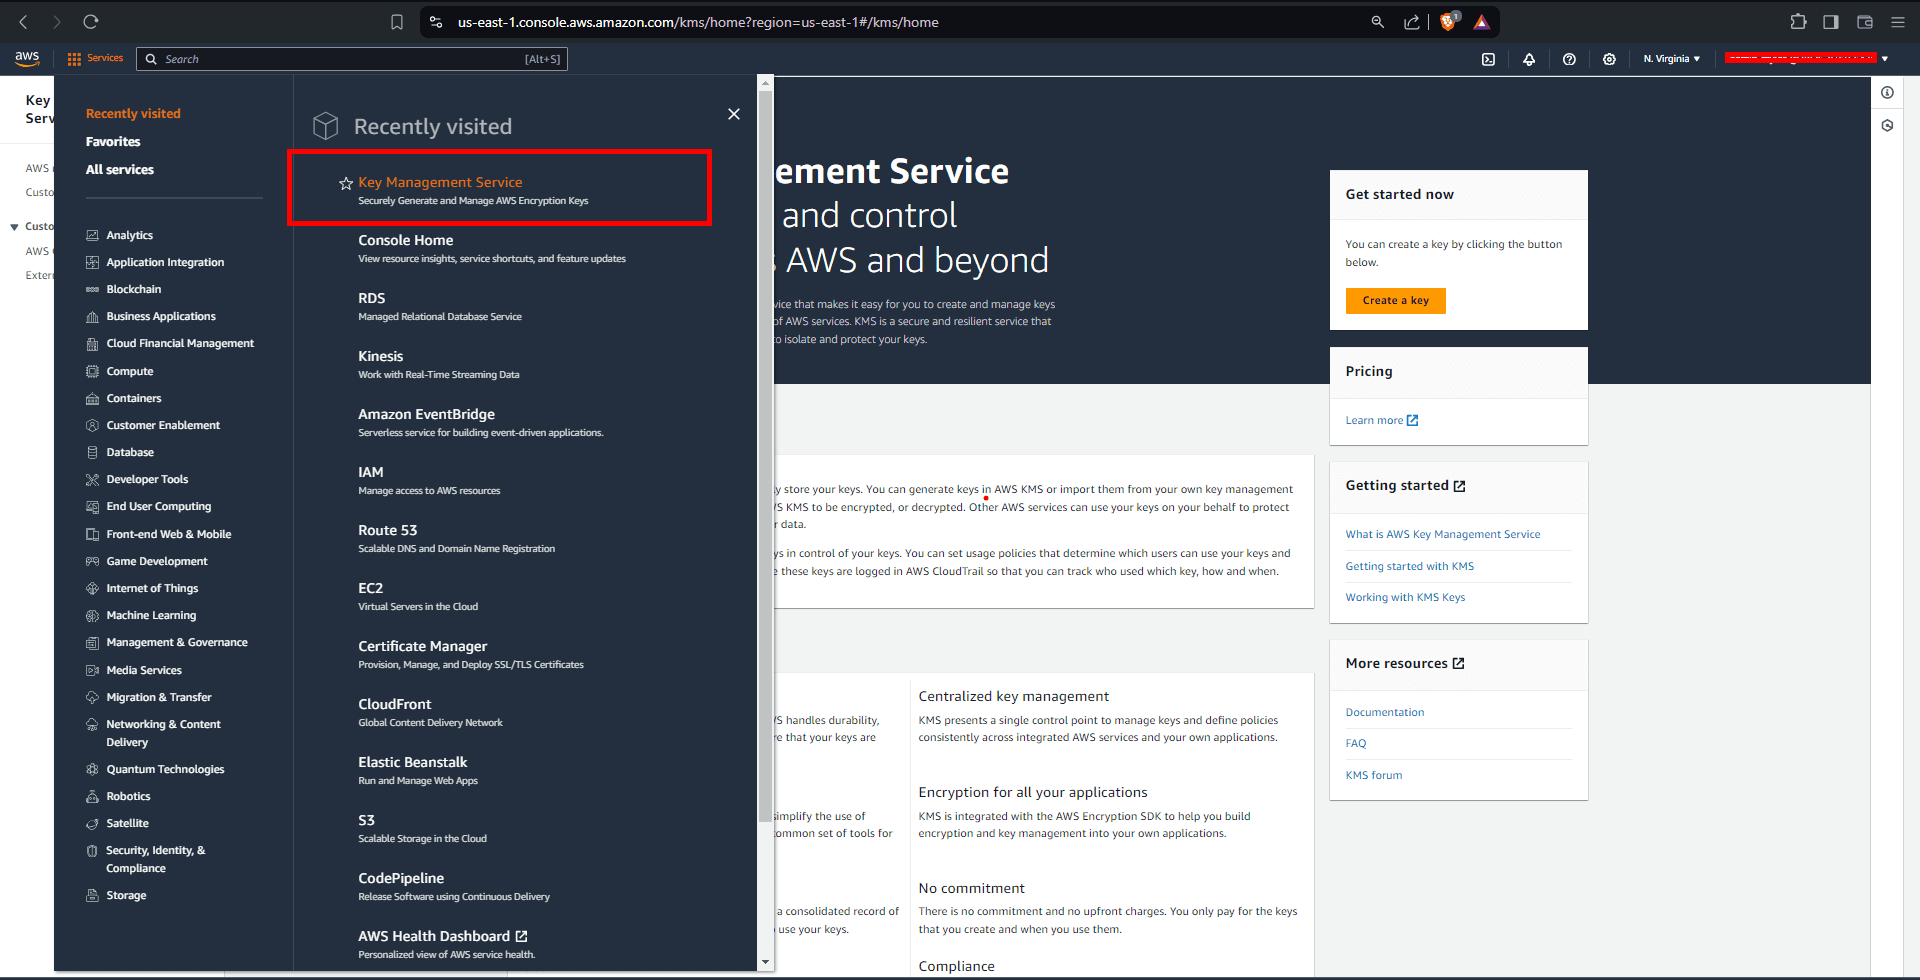The image size is (1920, 980).
Task: Select Recently visited in services menu
Action: tap(133, 114)
